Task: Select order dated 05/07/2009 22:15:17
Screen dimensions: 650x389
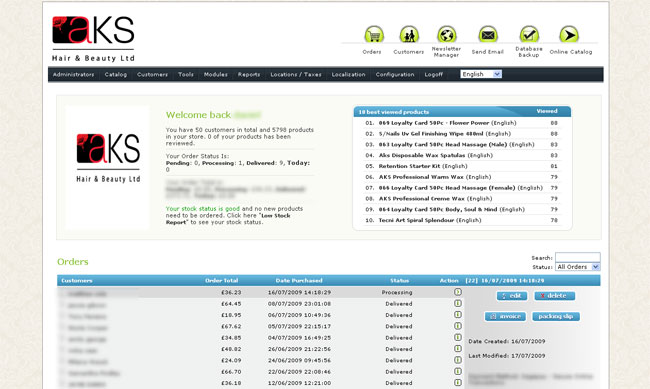Action: click(x=299, y=326)
